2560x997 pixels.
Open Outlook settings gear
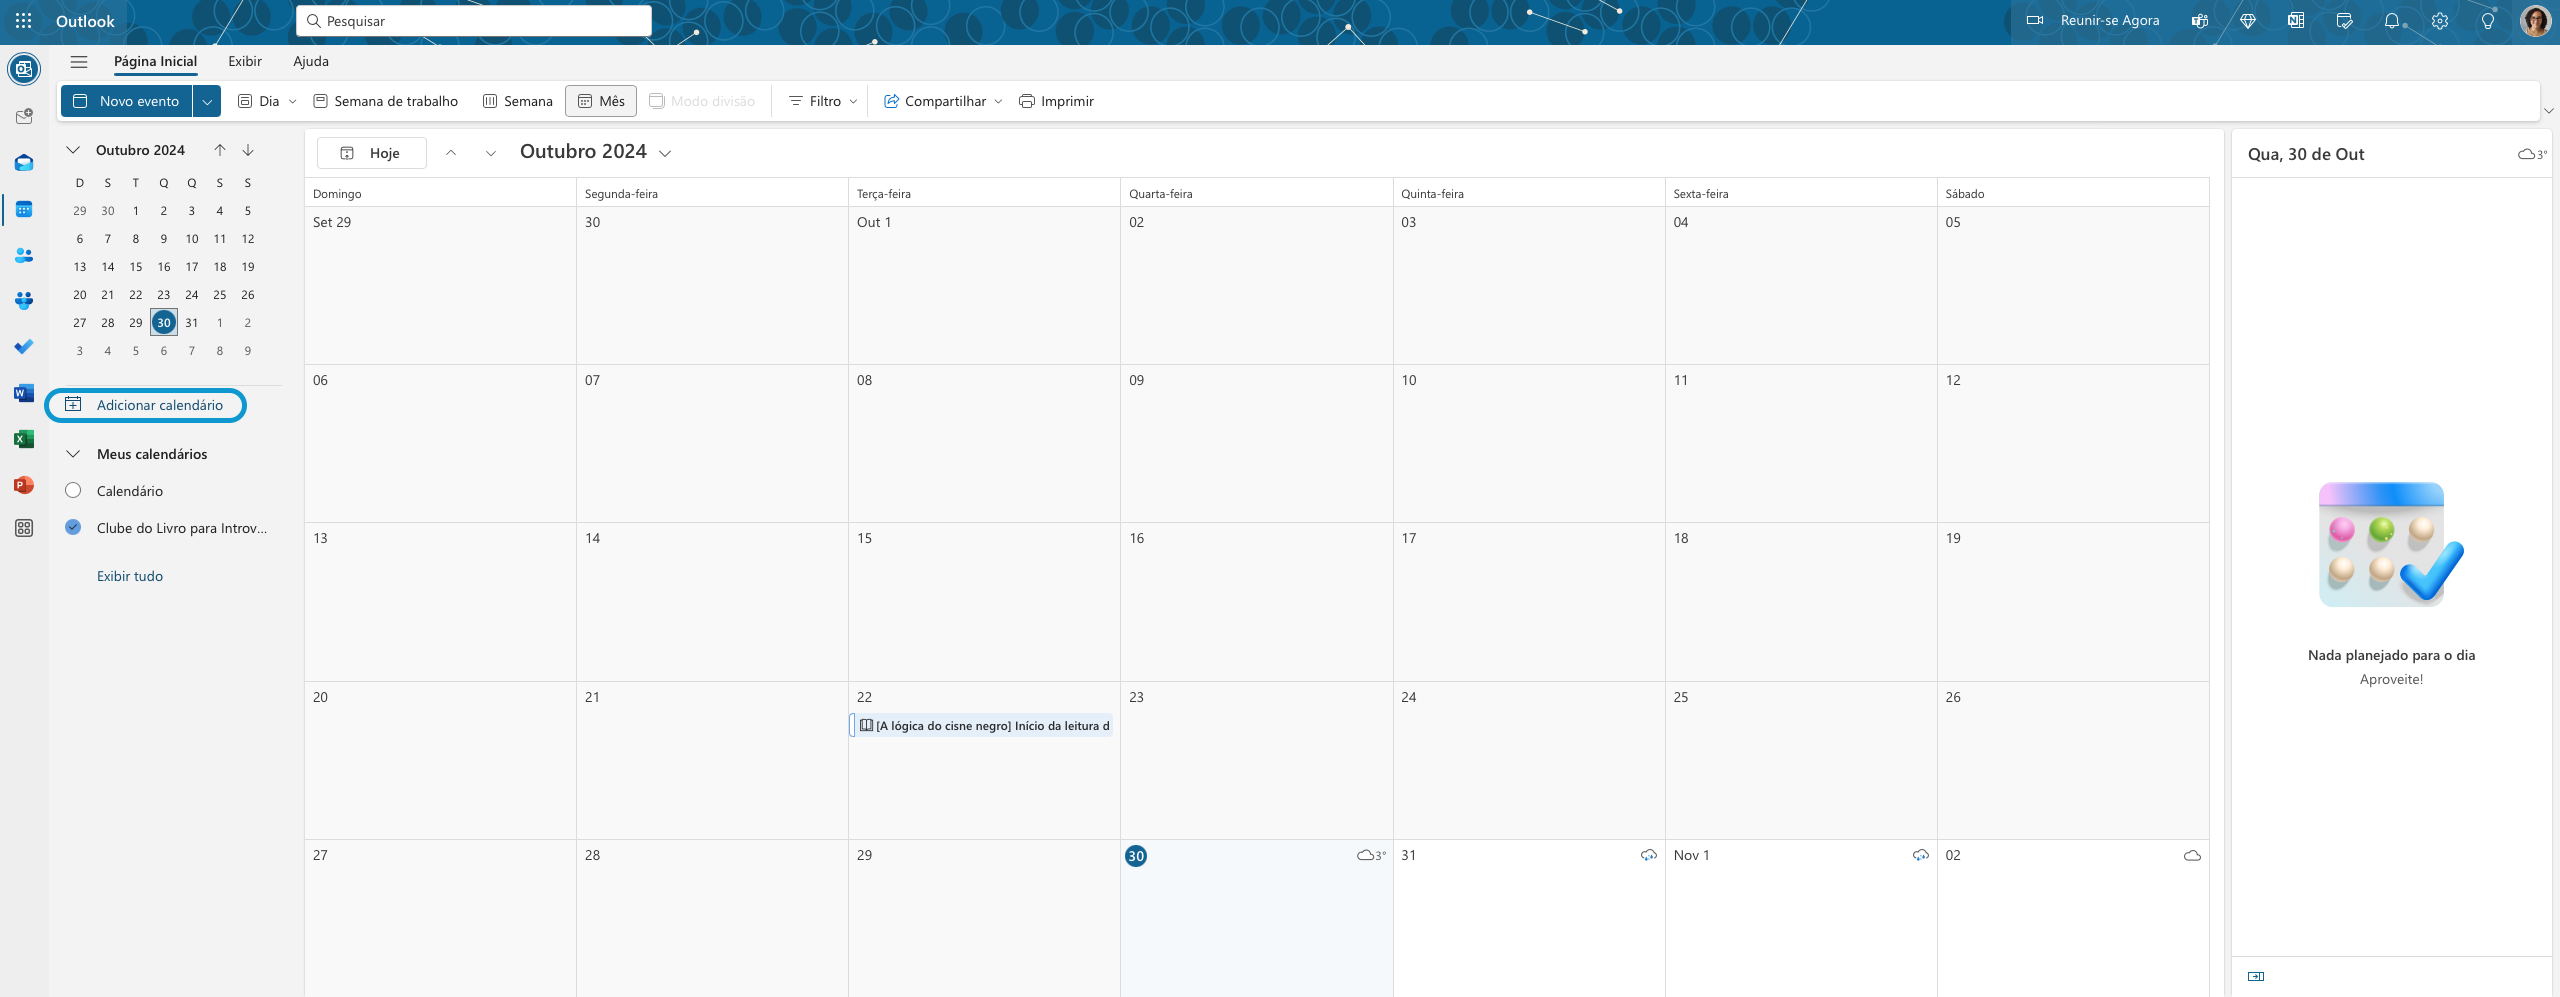pos(2440,20)
